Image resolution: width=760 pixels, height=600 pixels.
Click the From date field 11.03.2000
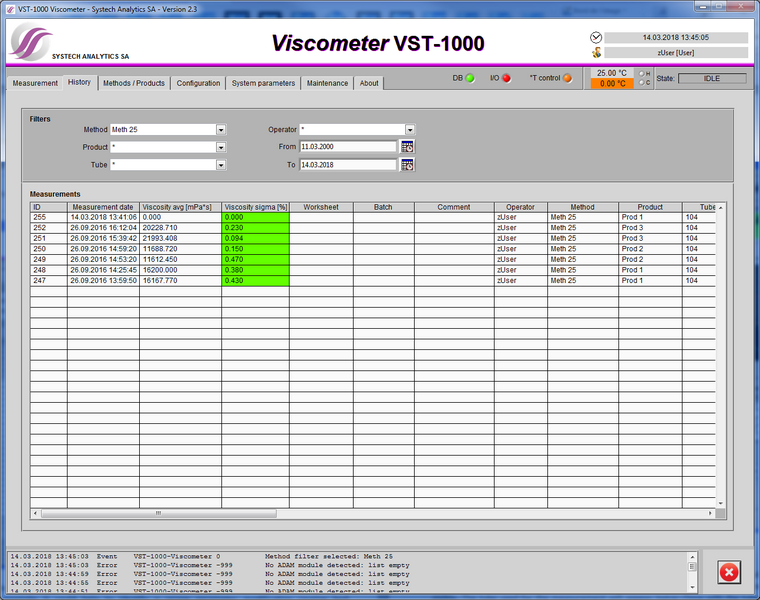point(348,146)
